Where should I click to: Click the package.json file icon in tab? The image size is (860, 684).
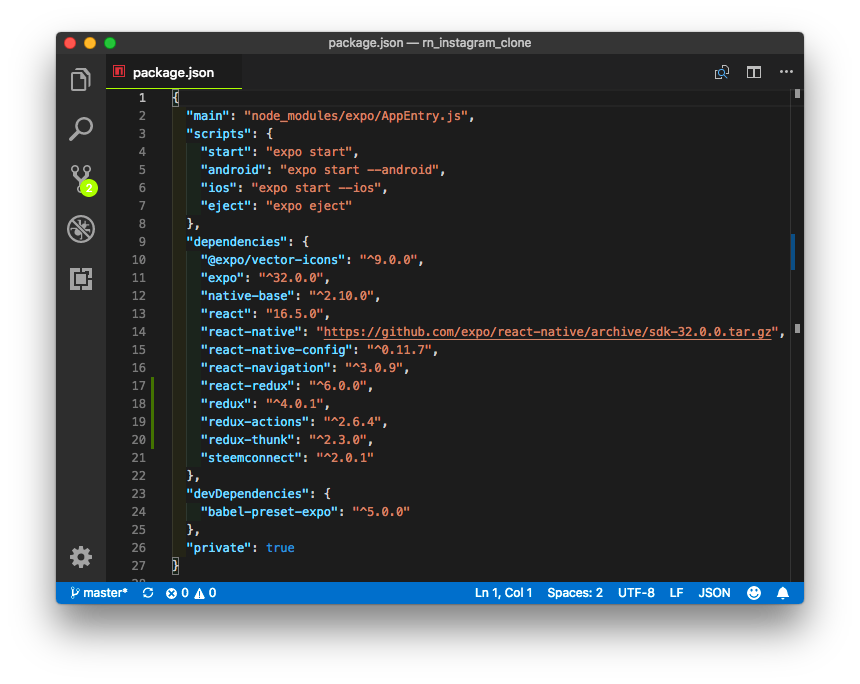[x=119, y=72]
